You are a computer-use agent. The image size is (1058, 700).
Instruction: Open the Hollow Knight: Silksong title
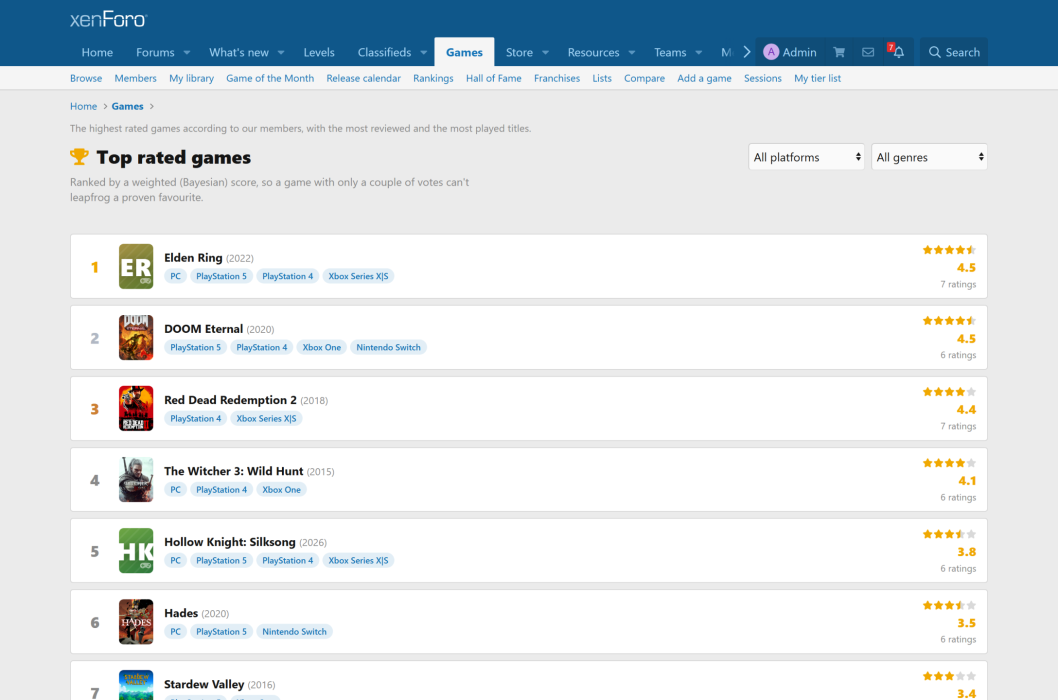[229, 541]
